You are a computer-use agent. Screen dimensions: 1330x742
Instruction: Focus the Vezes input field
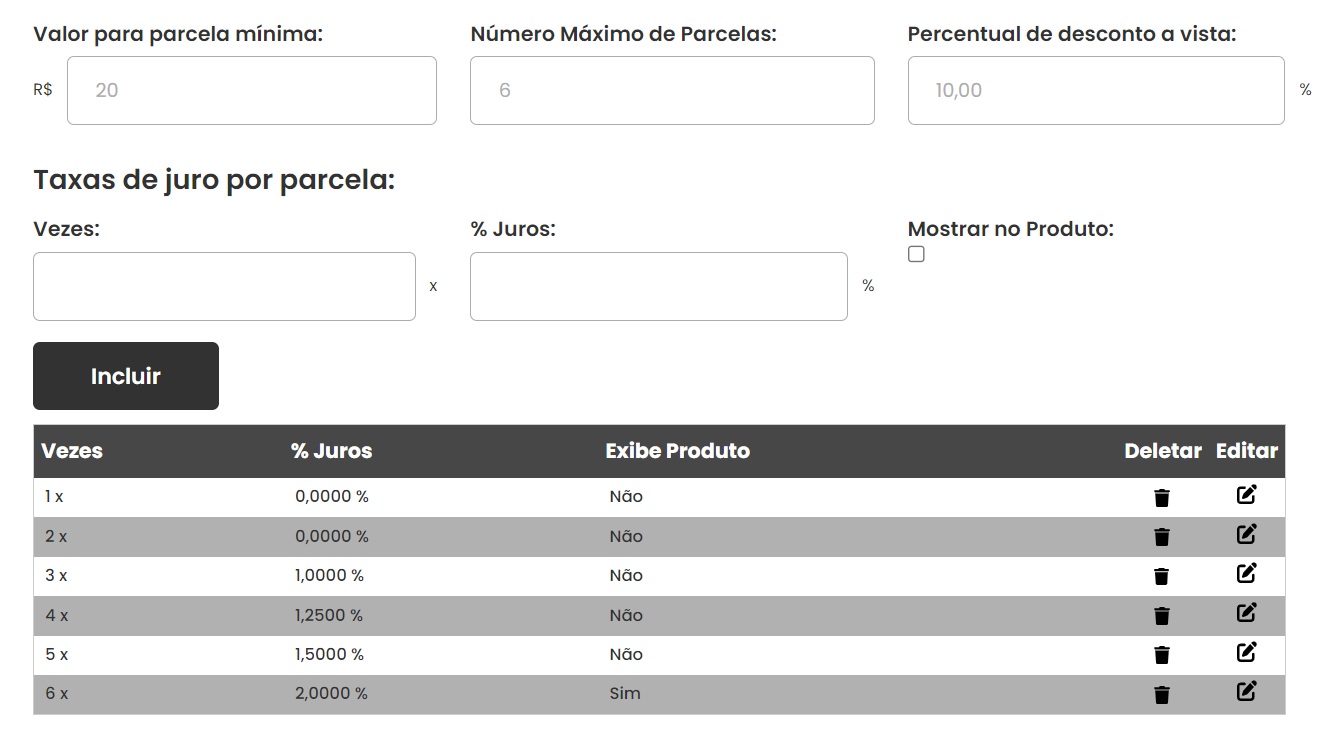pos(224,286)
